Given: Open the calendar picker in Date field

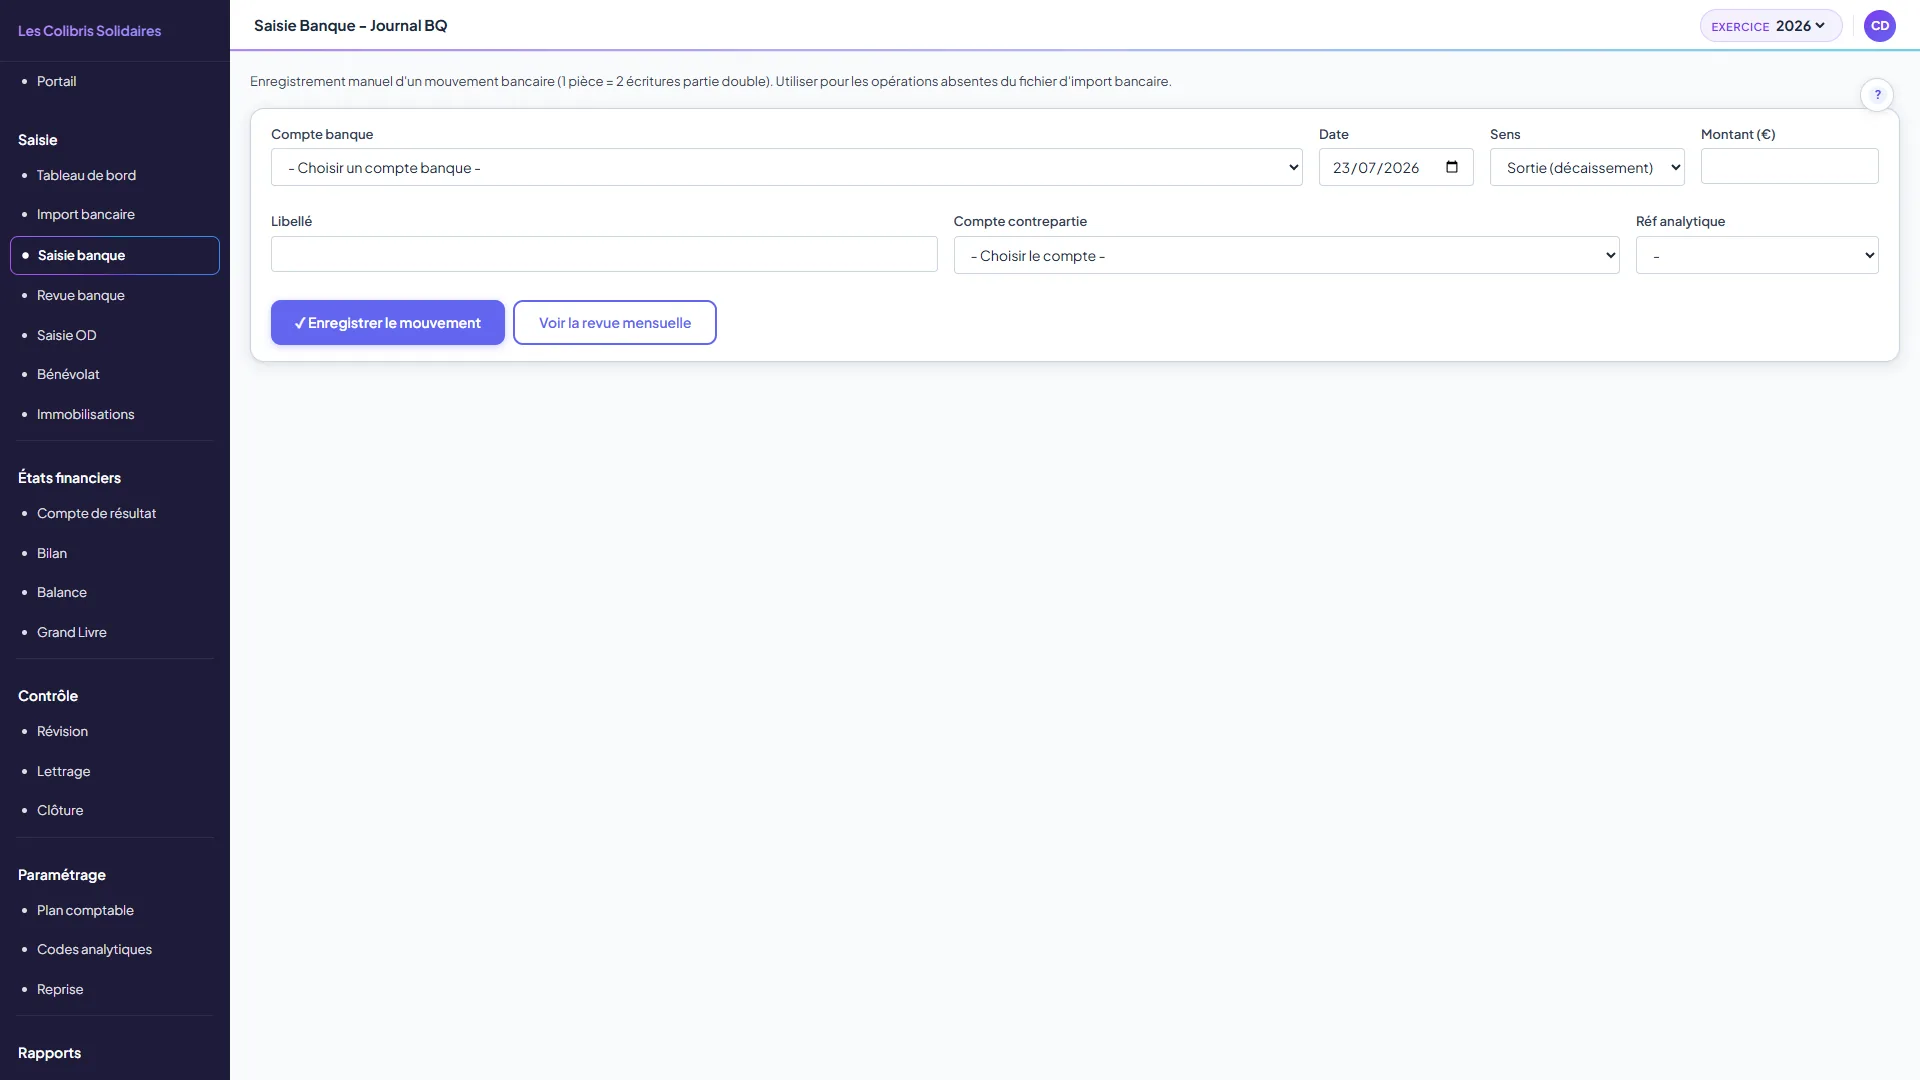Looking at the screenshot, I should pos(1452,167).
